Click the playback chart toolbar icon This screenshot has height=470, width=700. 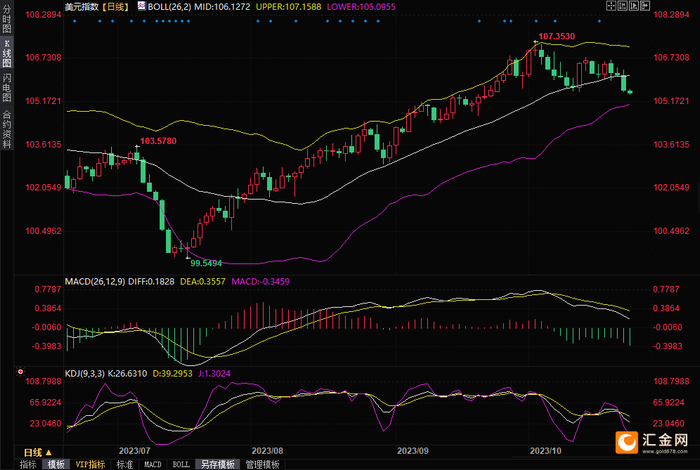634,6
